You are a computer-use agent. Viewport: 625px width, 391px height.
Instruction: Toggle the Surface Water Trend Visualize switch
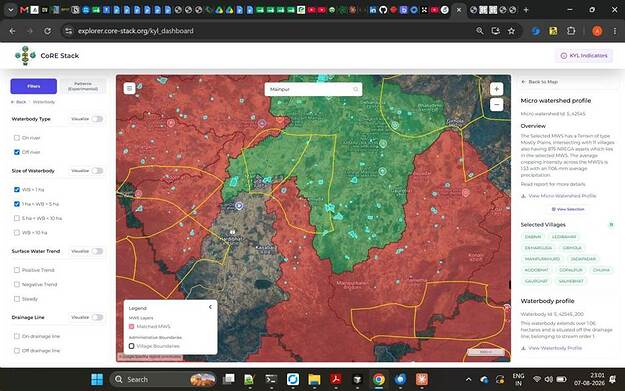point(97,251)
